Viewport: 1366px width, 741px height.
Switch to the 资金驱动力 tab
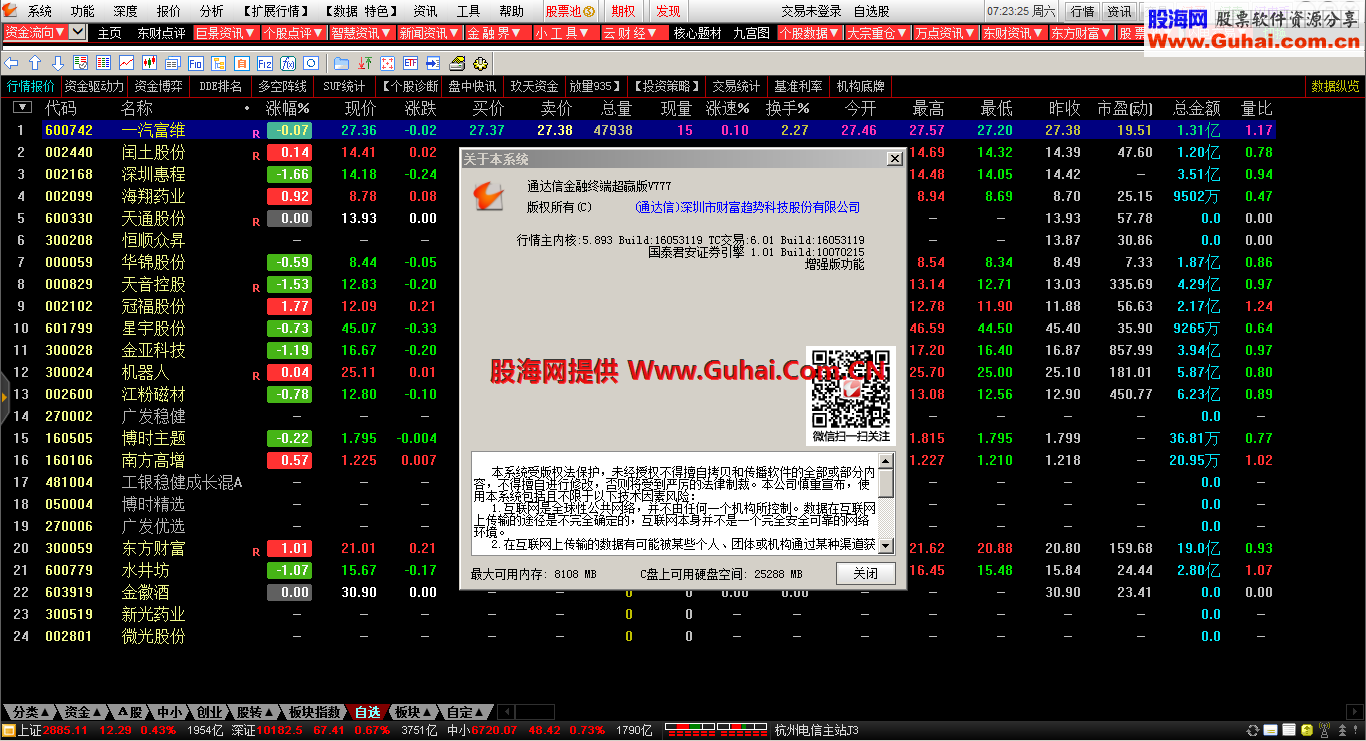(94, 86)
